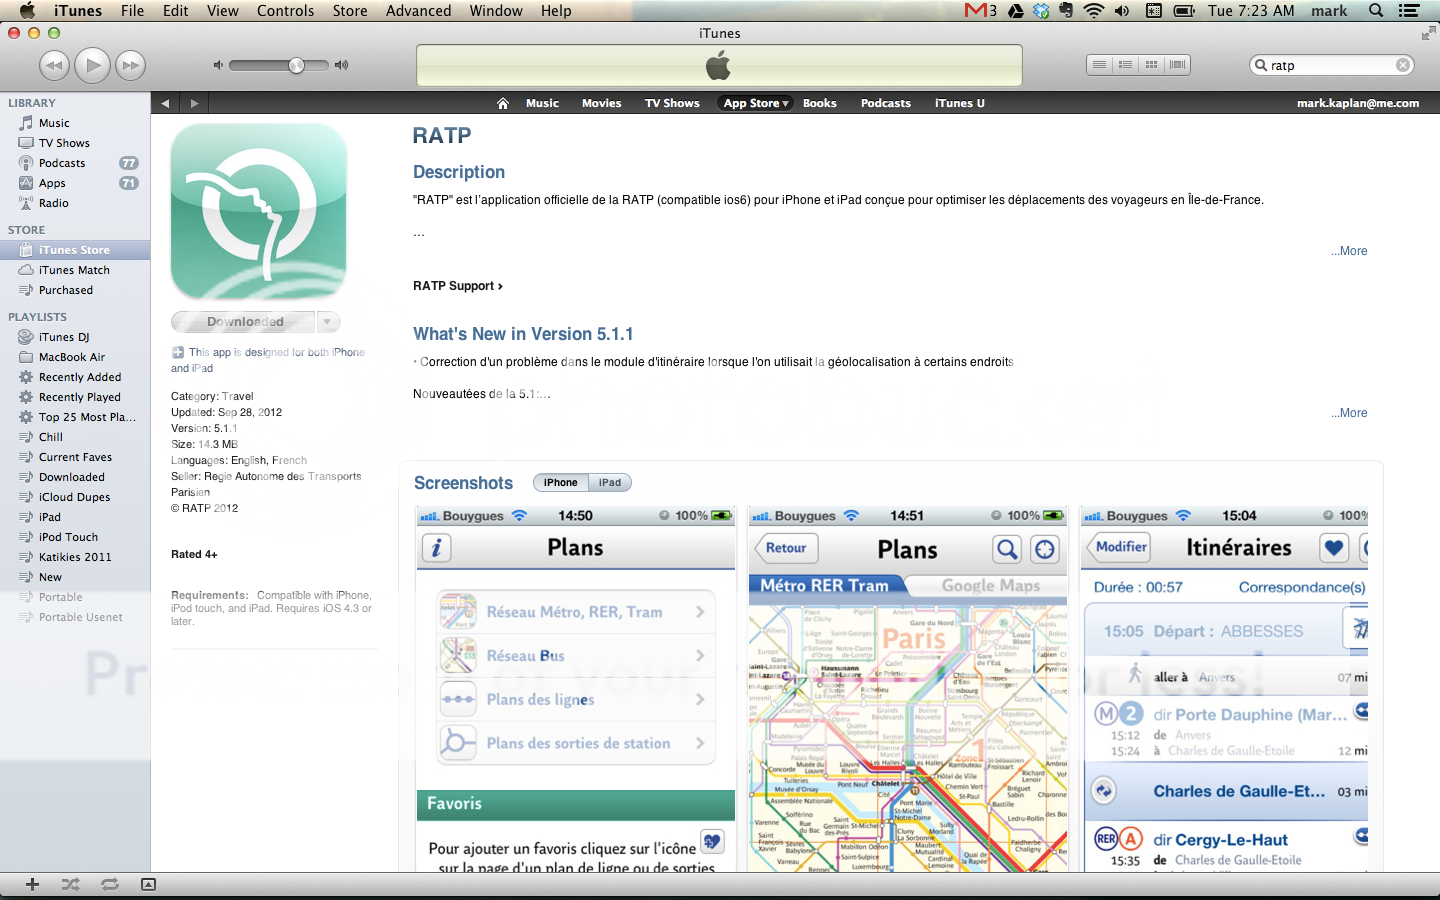Show or hide the artwork viewer
Image resolution: width=1440 pixels, height=900 pixels.
tap(148, 884)
